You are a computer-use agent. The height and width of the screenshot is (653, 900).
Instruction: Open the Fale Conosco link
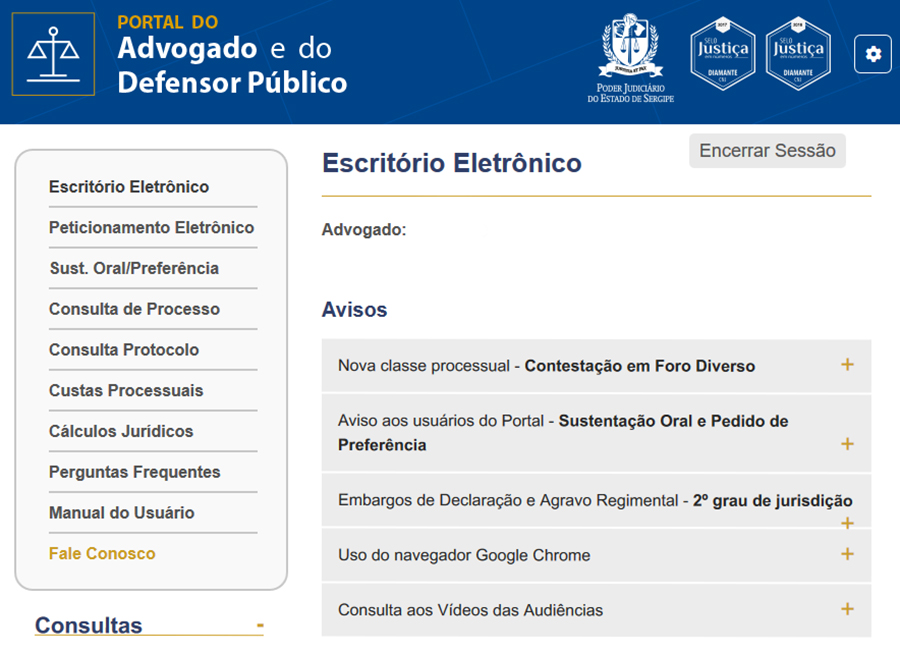102,554
